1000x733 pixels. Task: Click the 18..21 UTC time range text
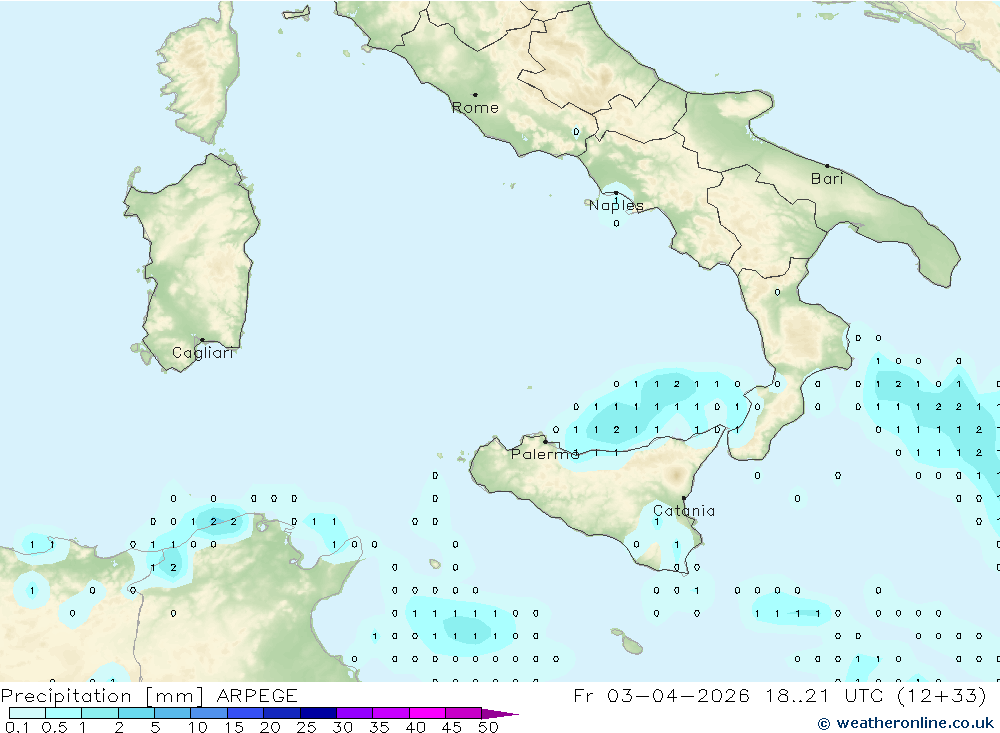click(824, 695)
